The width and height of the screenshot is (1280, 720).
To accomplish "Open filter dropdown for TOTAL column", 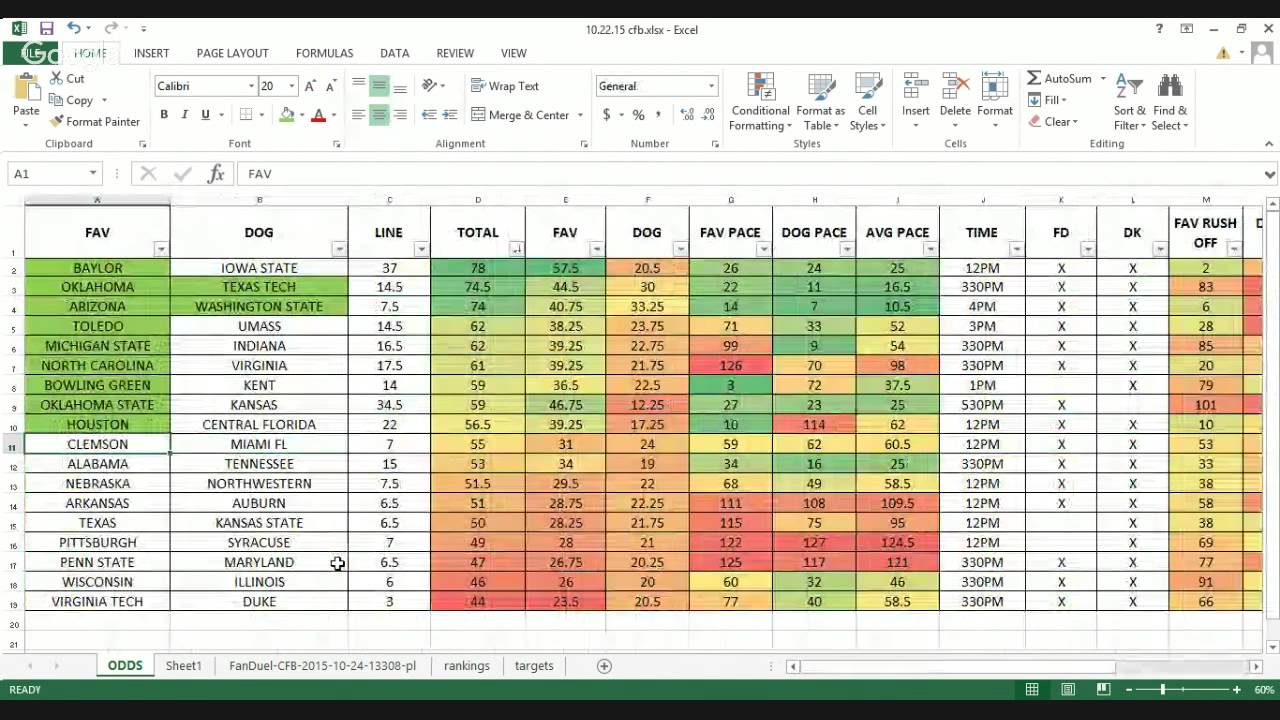I will [516, 249].
